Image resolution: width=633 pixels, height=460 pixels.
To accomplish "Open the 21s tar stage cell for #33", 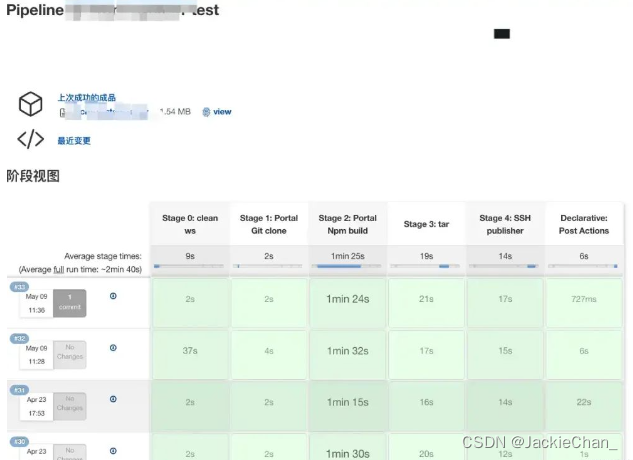I will pos(426,302).
